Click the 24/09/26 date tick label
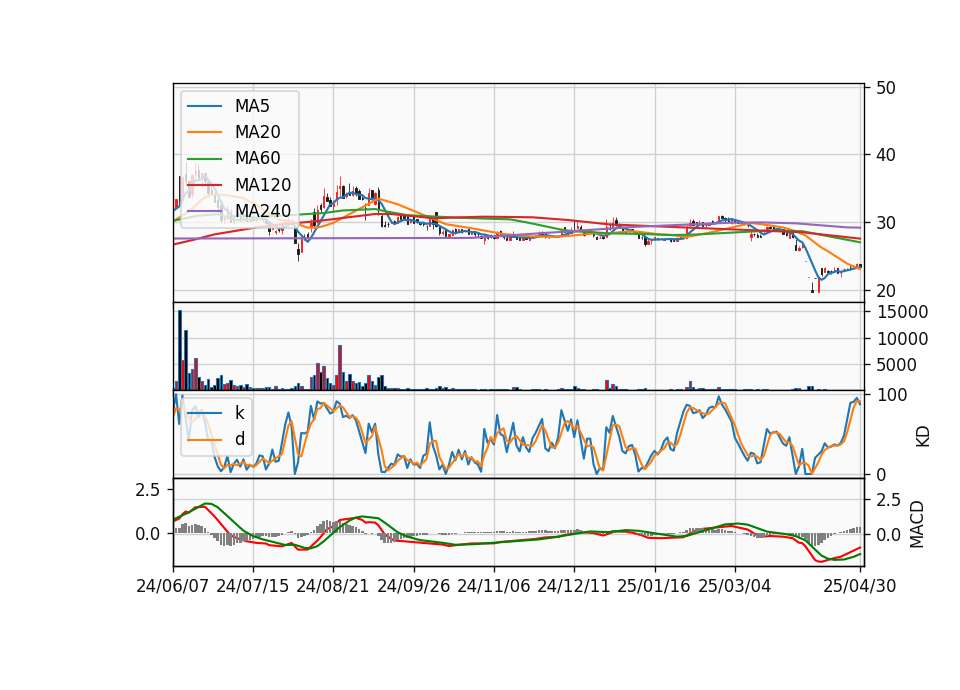960x690 pixels. (413, 586)
